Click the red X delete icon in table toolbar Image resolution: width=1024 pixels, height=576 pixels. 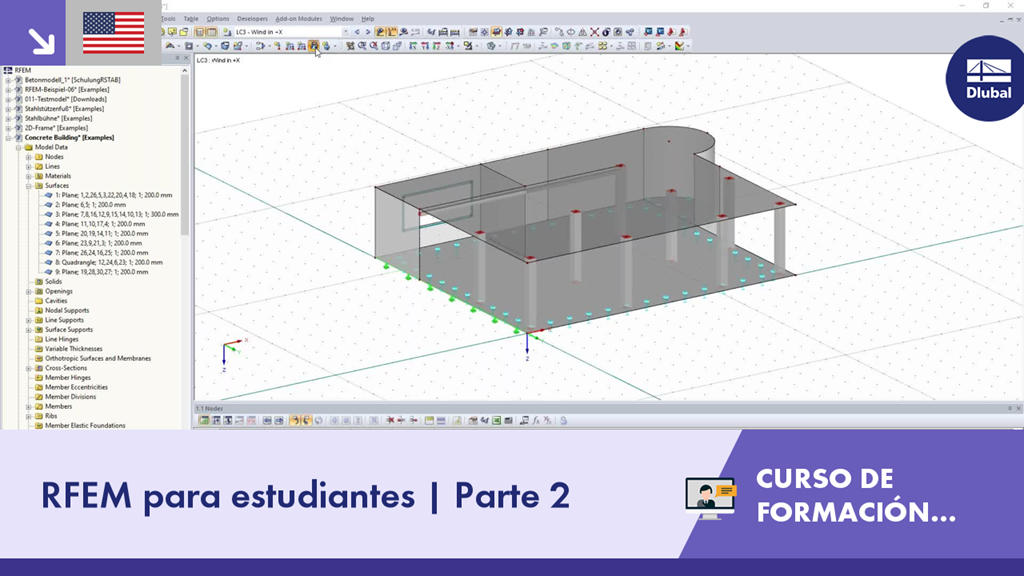[390, 421]
